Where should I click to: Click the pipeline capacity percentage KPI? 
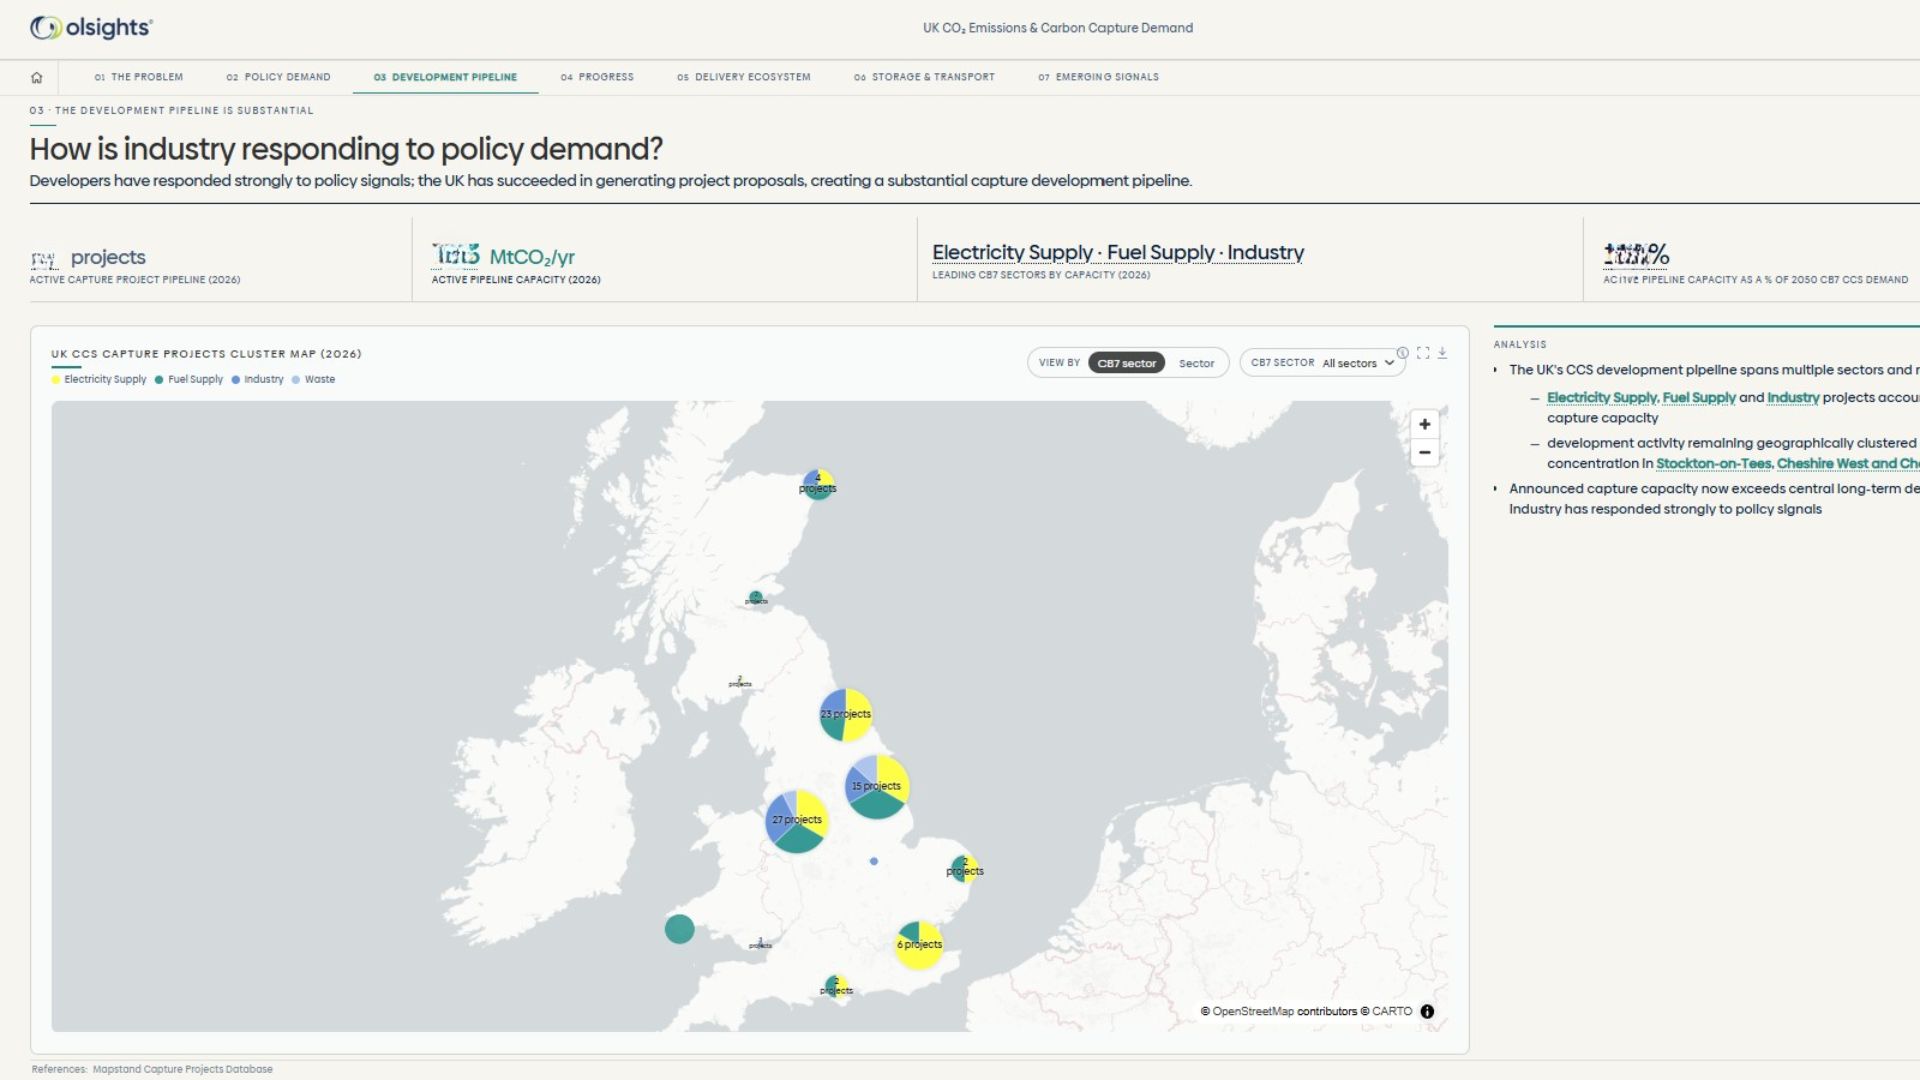click(1636, 254)
